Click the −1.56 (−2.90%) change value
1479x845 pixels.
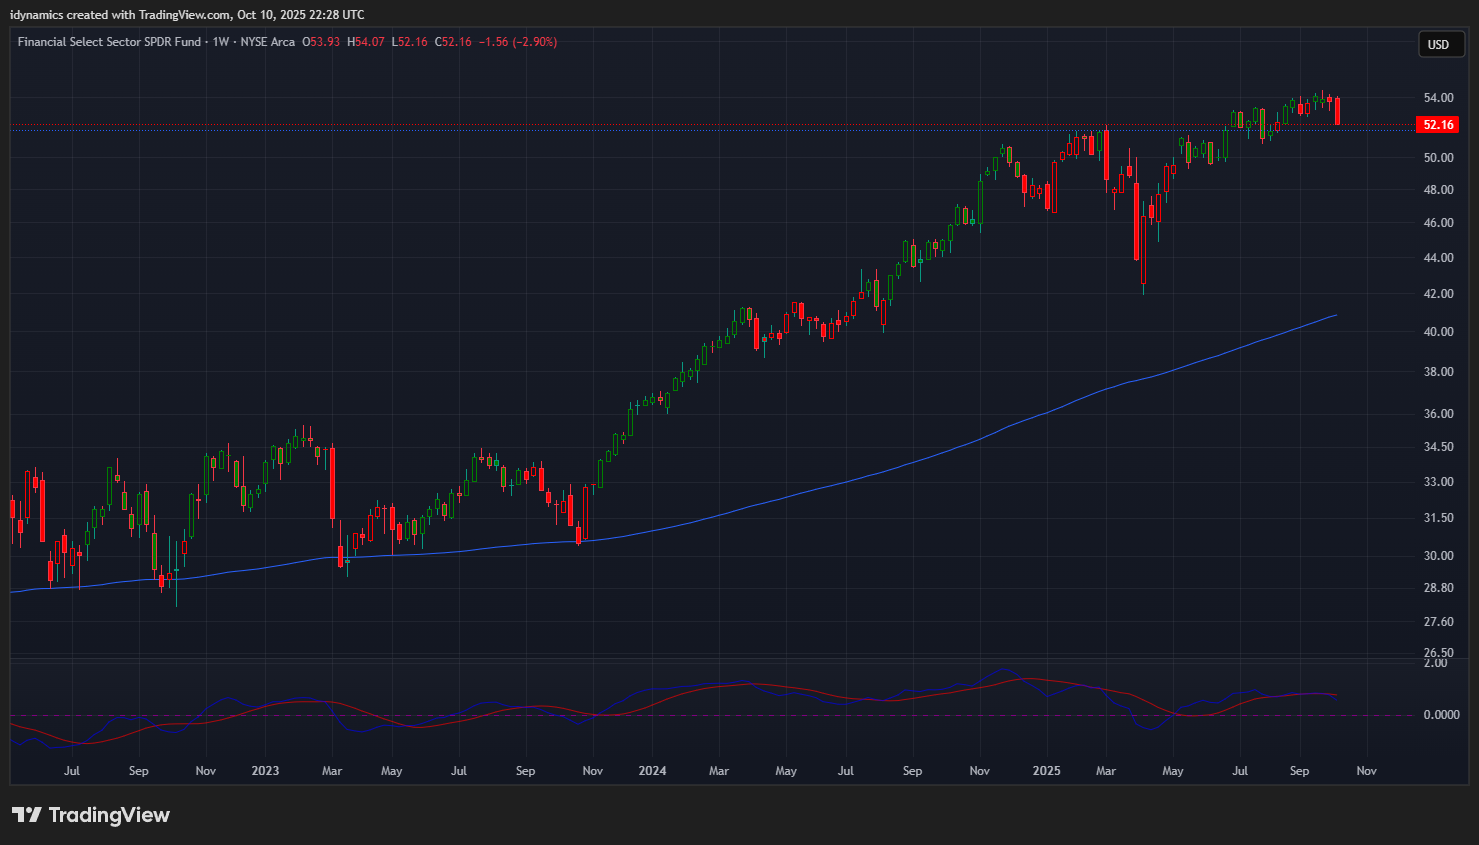pyautogui.click(x=518, y=42)
